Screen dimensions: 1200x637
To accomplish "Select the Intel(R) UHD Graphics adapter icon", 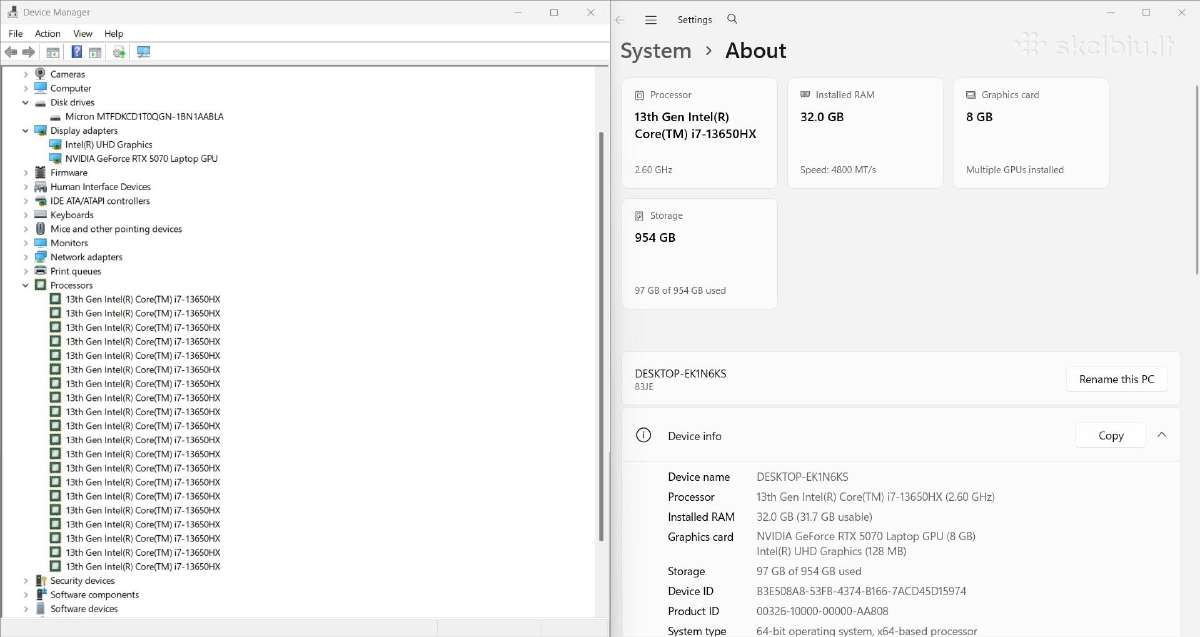I will [x=56, y=145].
